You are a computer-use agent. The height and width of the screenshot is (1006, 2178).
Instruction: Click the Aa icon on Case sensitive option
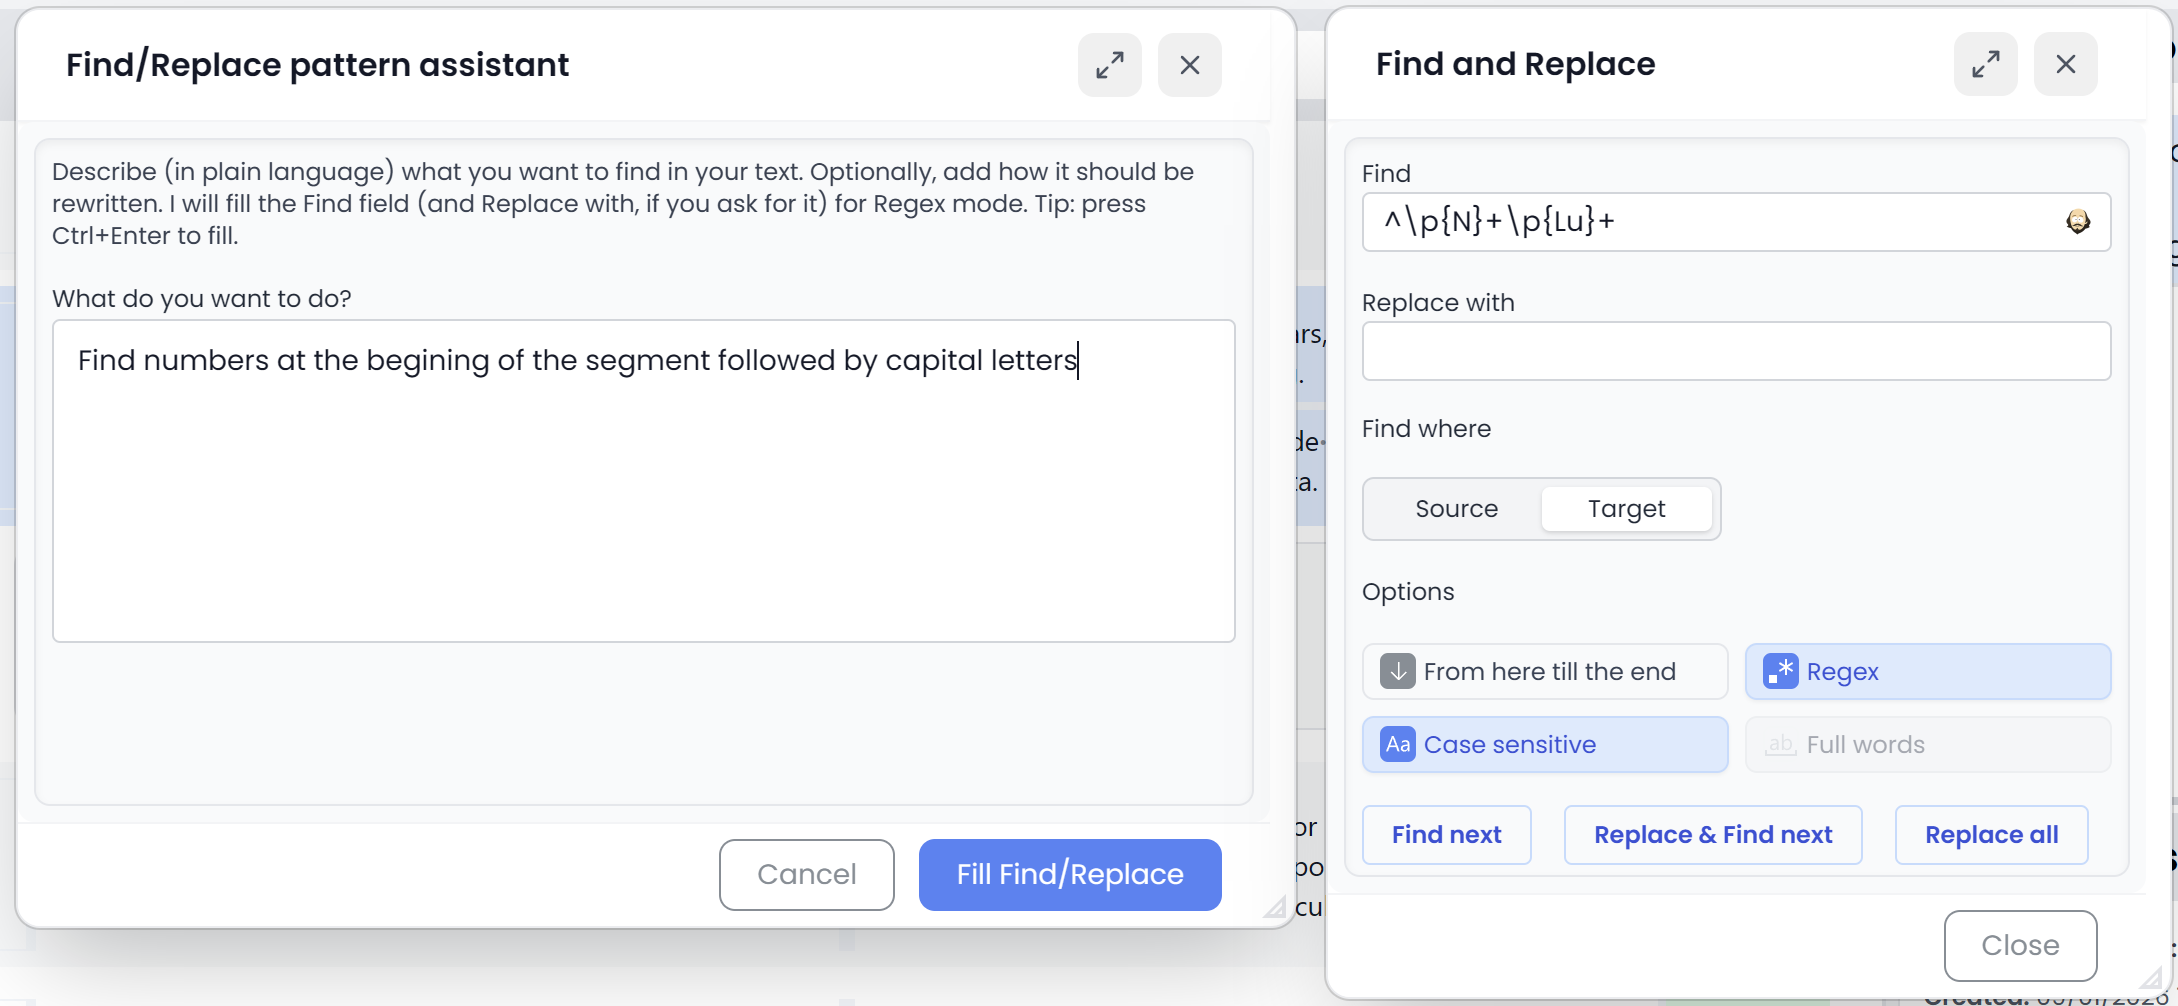1396,744
